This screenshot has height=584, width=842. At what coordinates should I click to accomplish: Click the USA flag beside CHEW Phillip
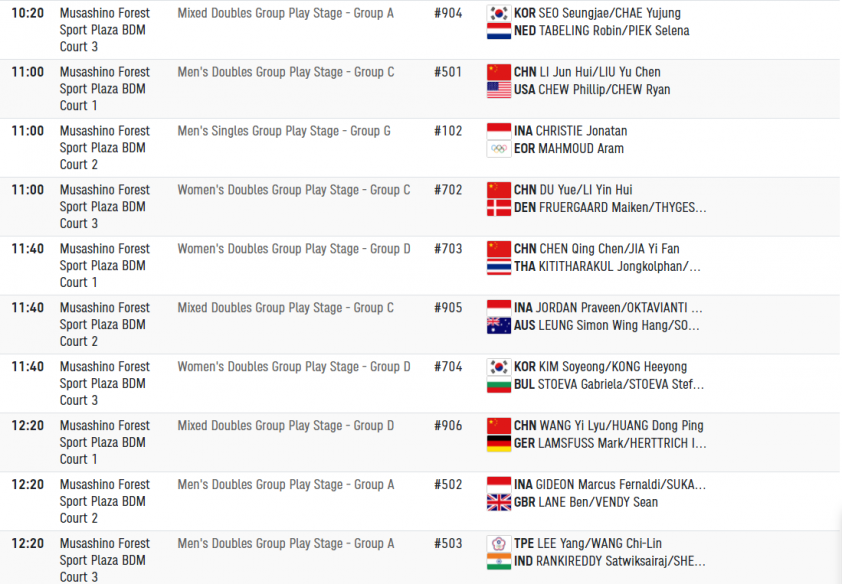(498, 90)
